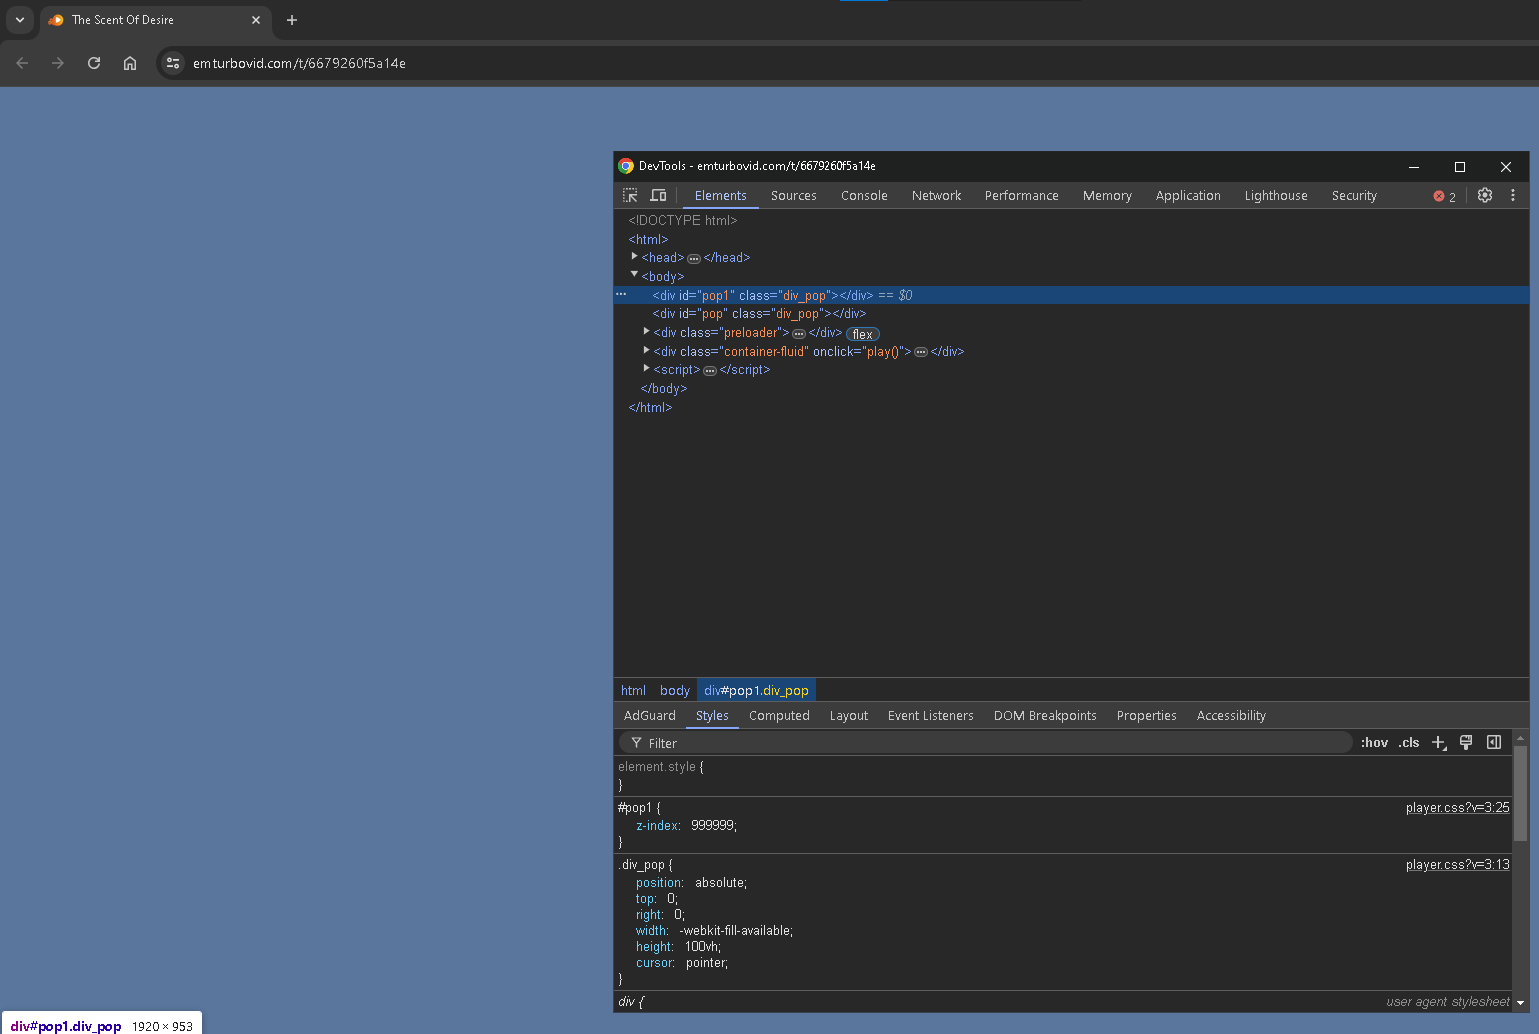Image resolution: width=1539 pixels, height=1034 pixels.
Task: Expand the container-fluid div node
Action: tap(647, 351)
